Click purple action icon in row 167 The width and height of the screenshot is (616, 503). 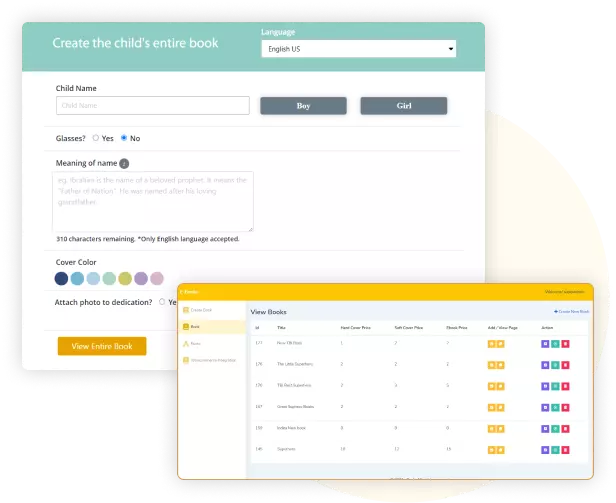coord(545,408)
